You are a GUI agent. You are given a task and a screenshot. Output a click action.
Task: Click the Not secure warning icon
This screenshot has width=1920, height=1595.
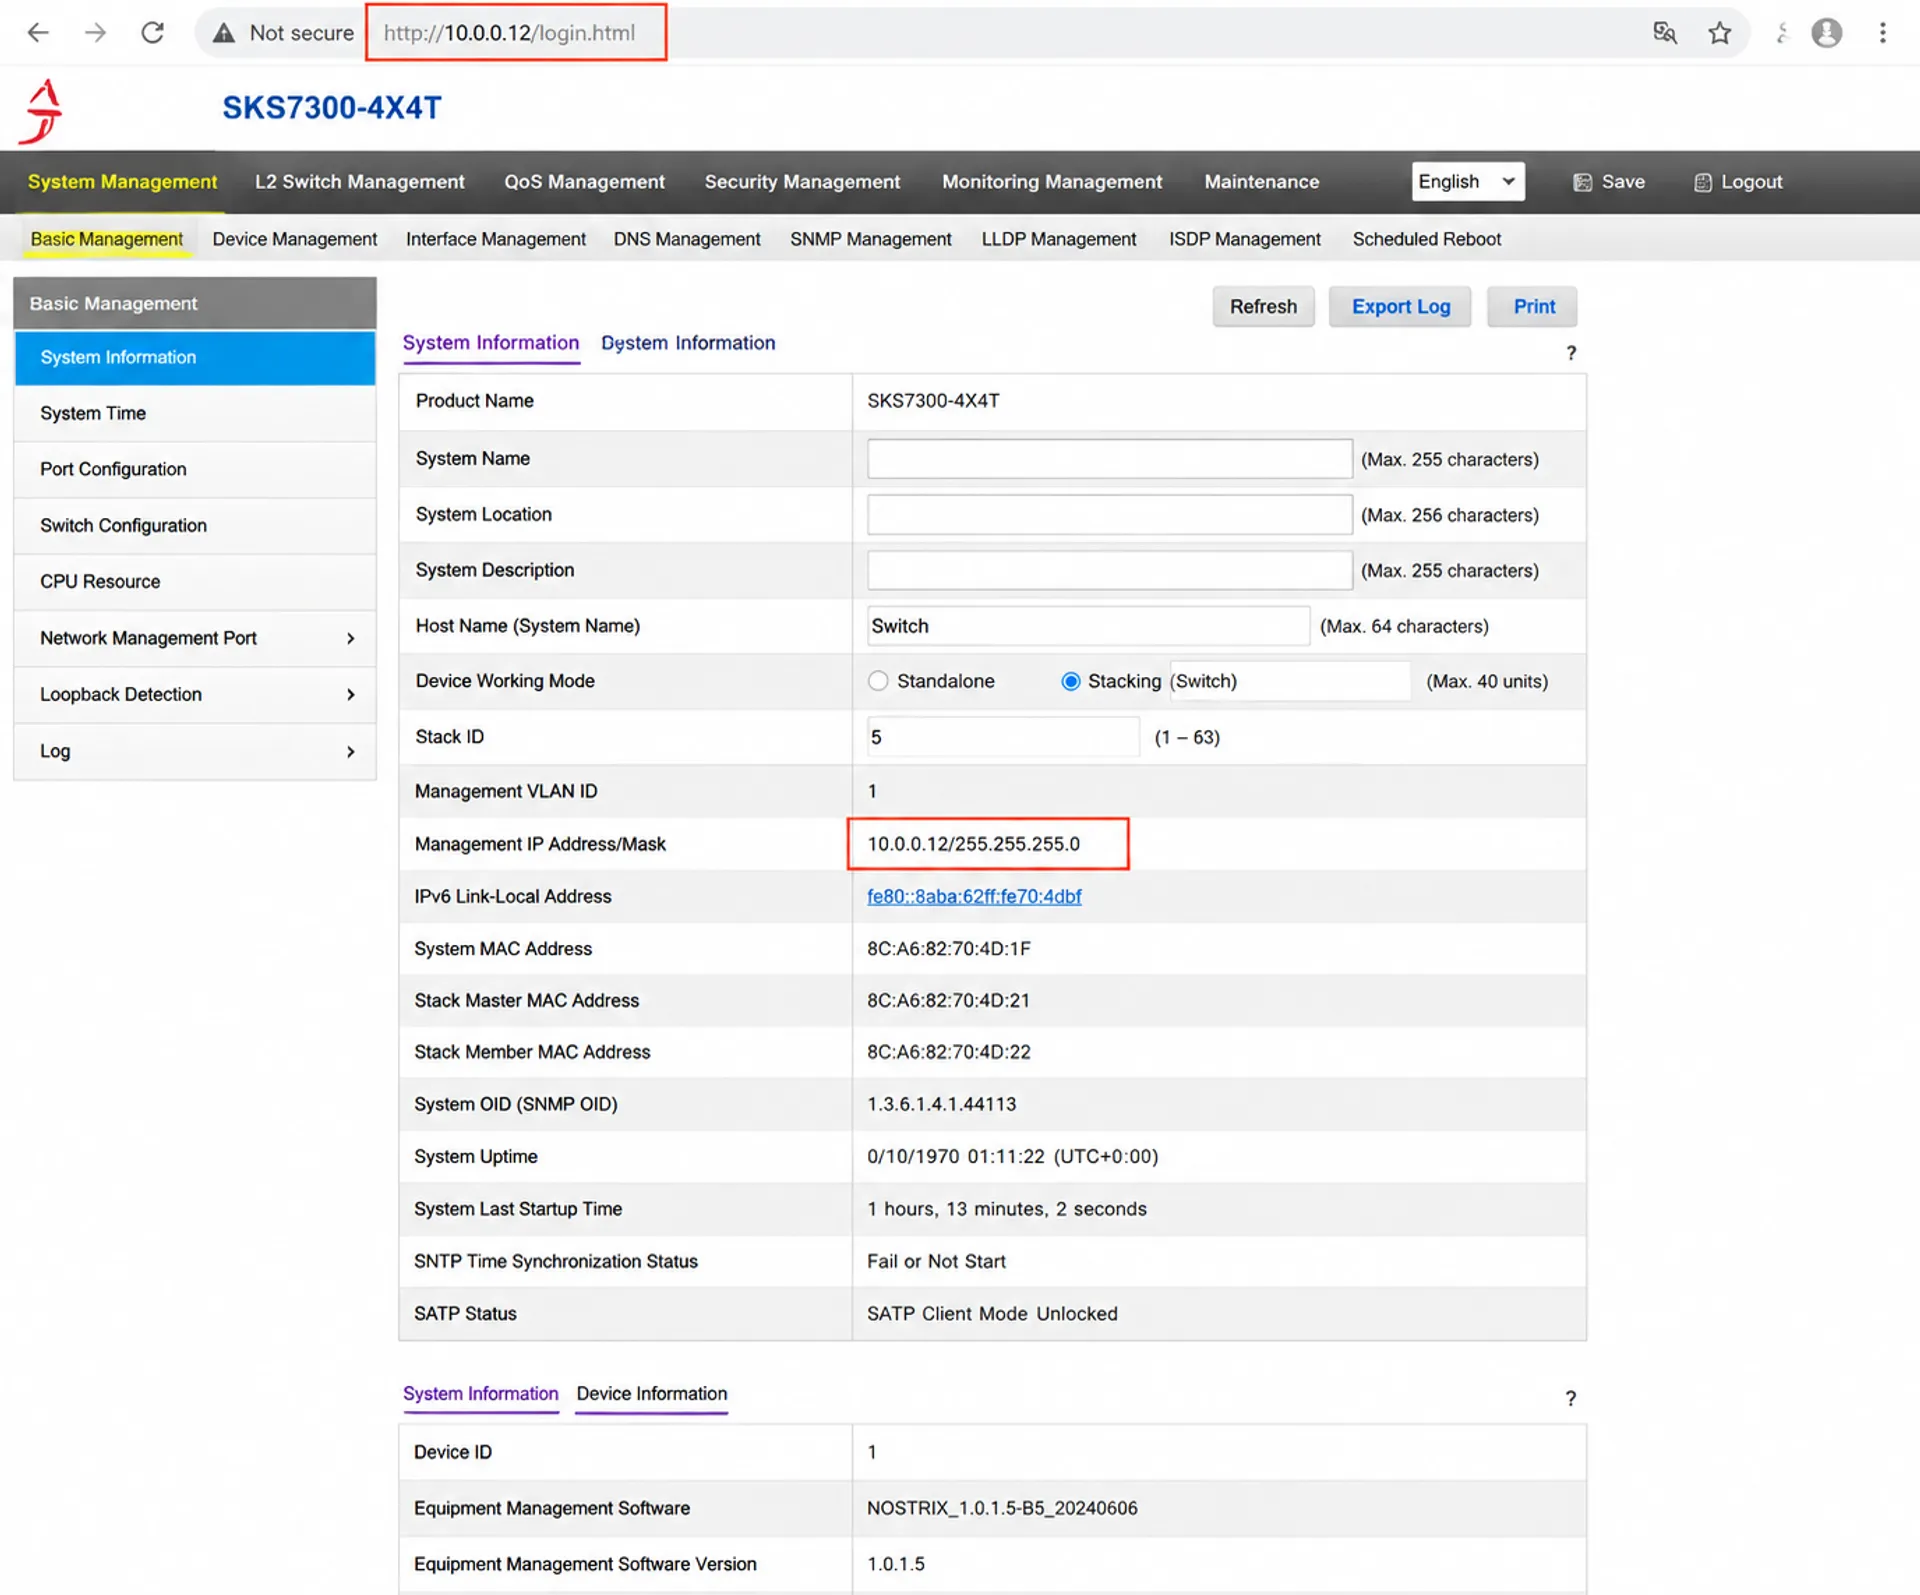[224, 33]
